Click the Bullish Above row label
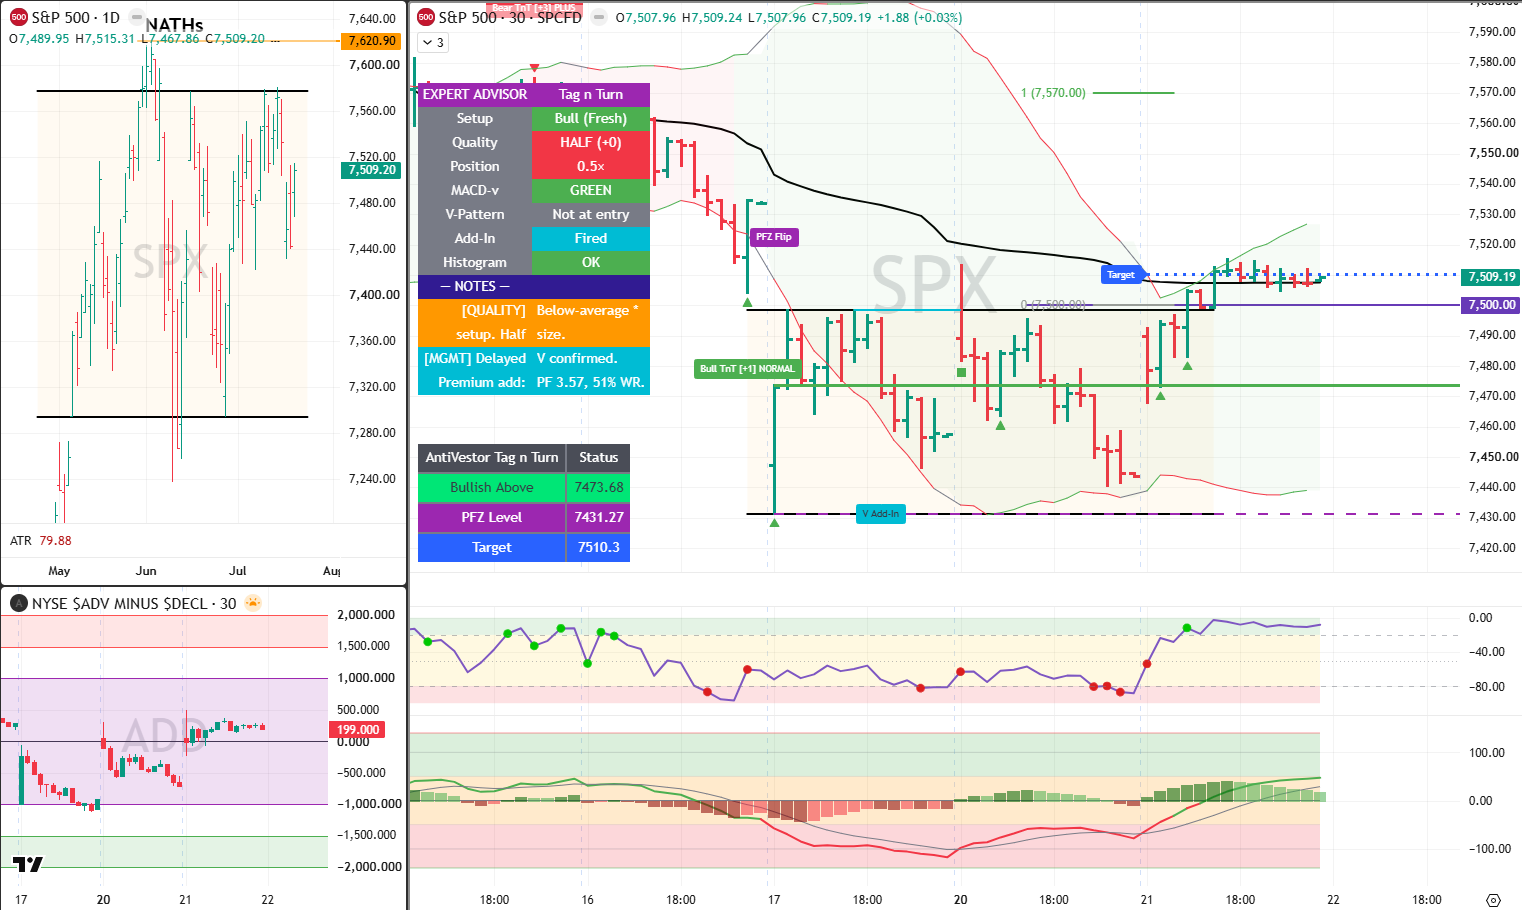The image size is (1522, 910). 492,487
